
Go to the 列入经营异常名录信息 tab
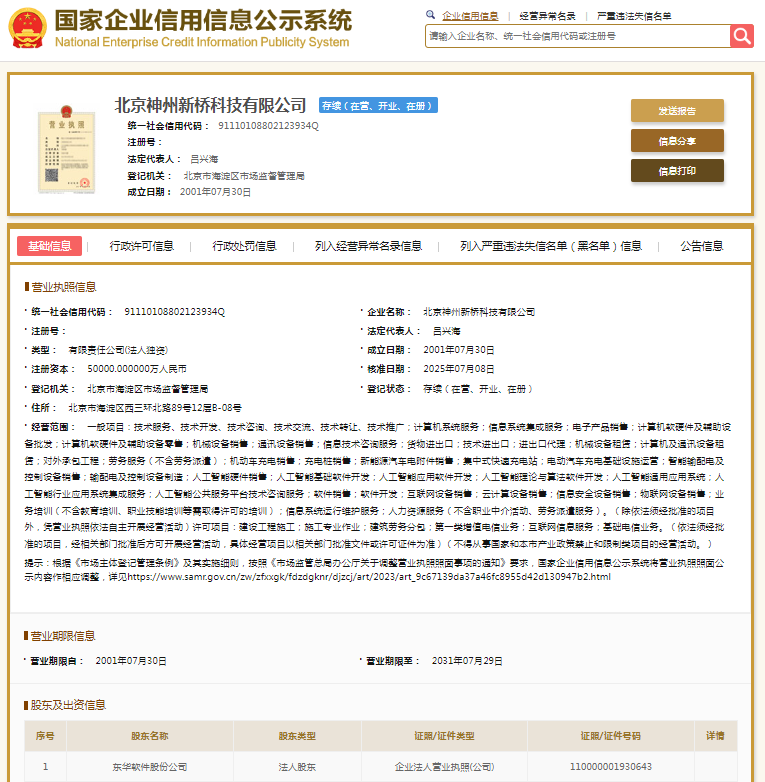[x=368, y=246]
